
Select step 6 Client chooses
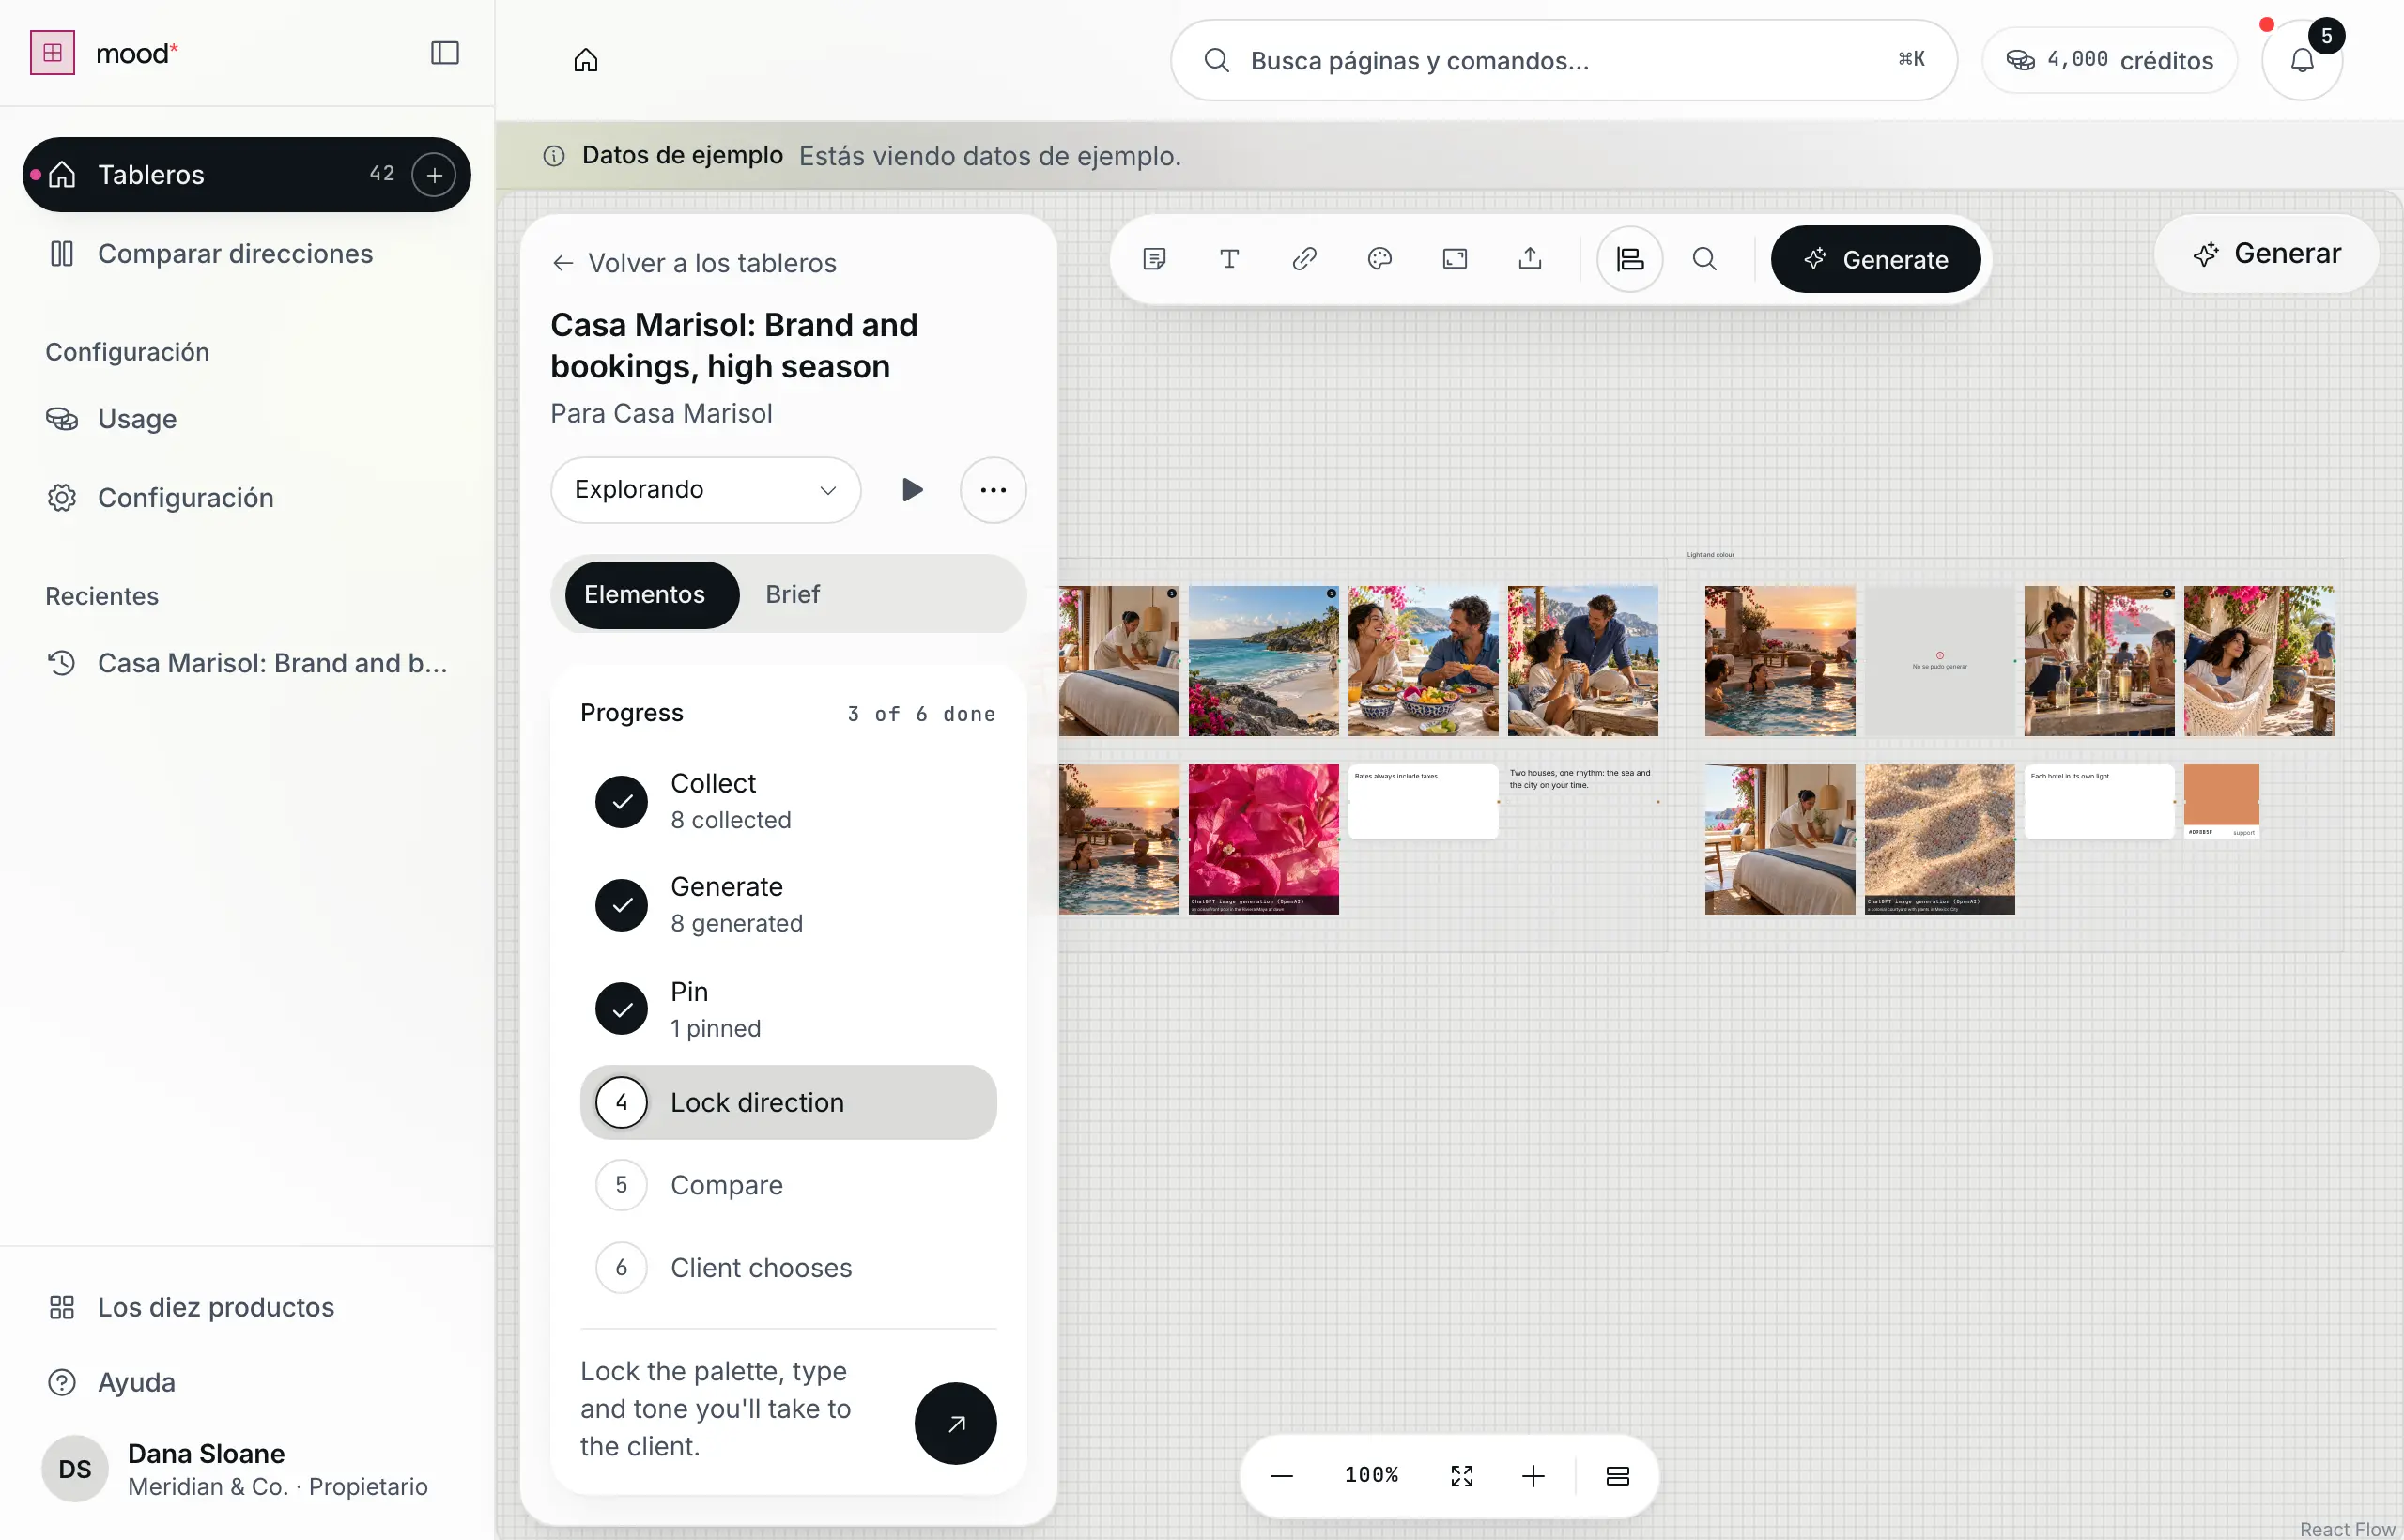[788, 1268]
